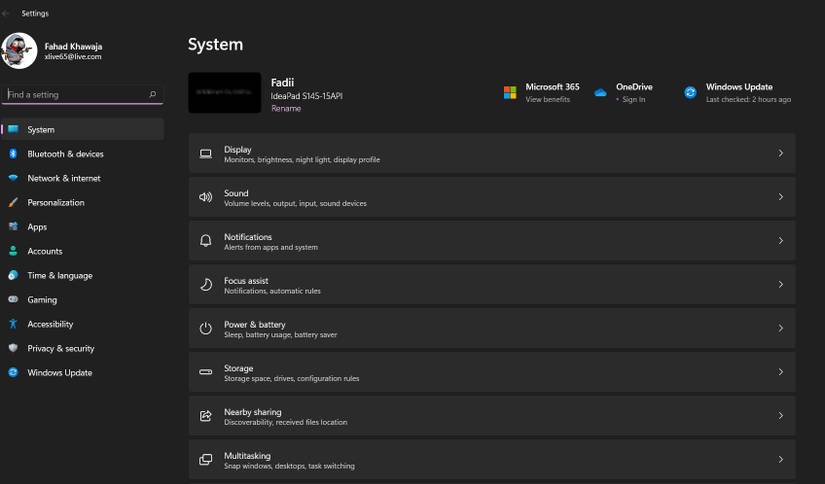The image size is (825, 484).
Task: Go to Privacy & security section
Action: [60, 348]
